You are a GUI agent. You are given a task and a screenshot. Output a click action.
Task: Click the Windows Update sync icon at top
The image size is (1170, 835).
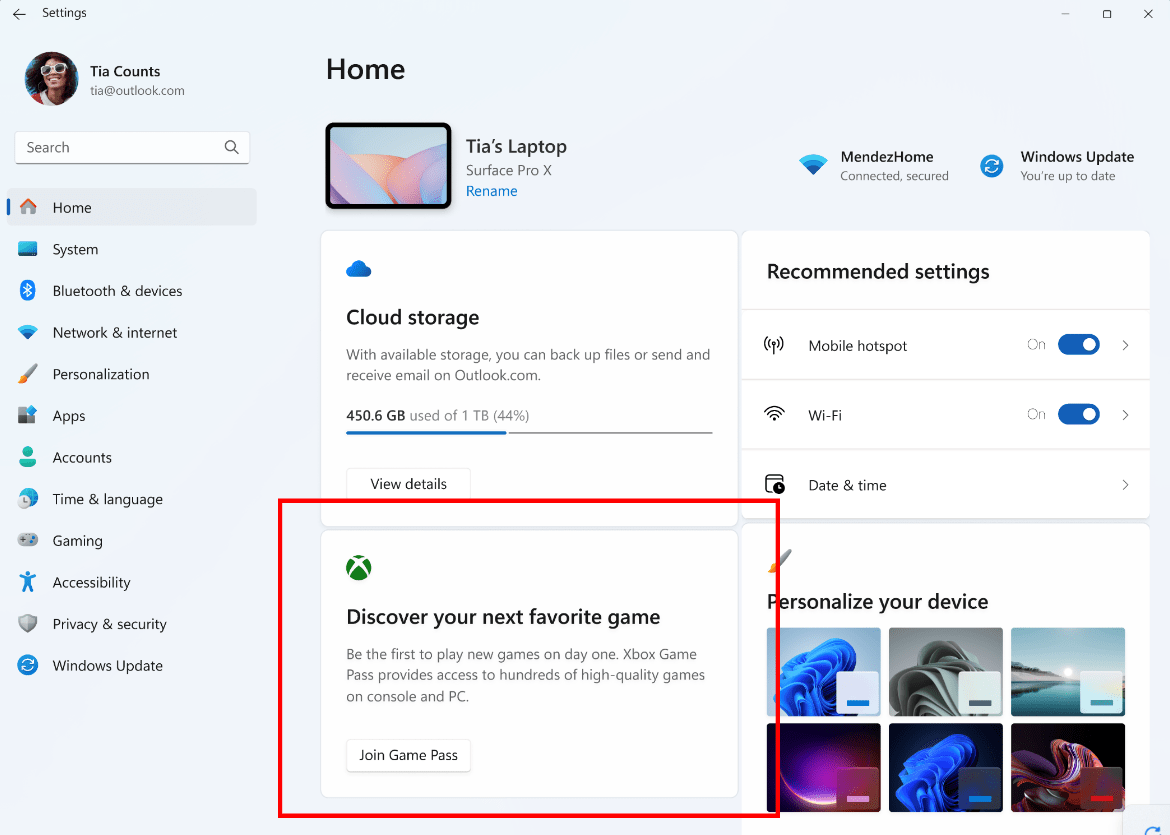coord(992,166)
